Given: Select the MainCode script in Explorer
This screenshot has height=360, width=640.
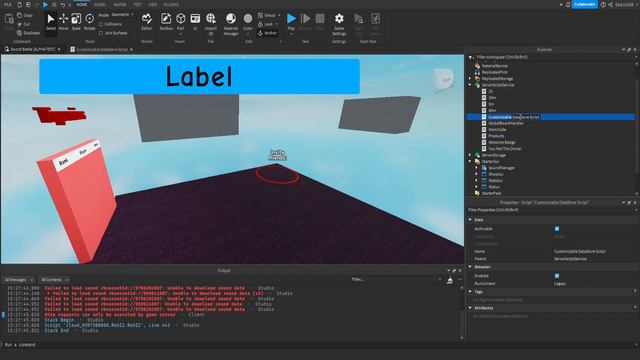Looking at the screenshot, I should point(497,129).
